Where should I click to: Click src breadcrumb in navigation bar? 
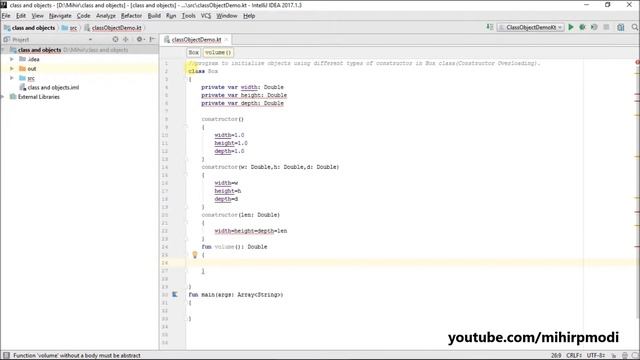[69, 28]
